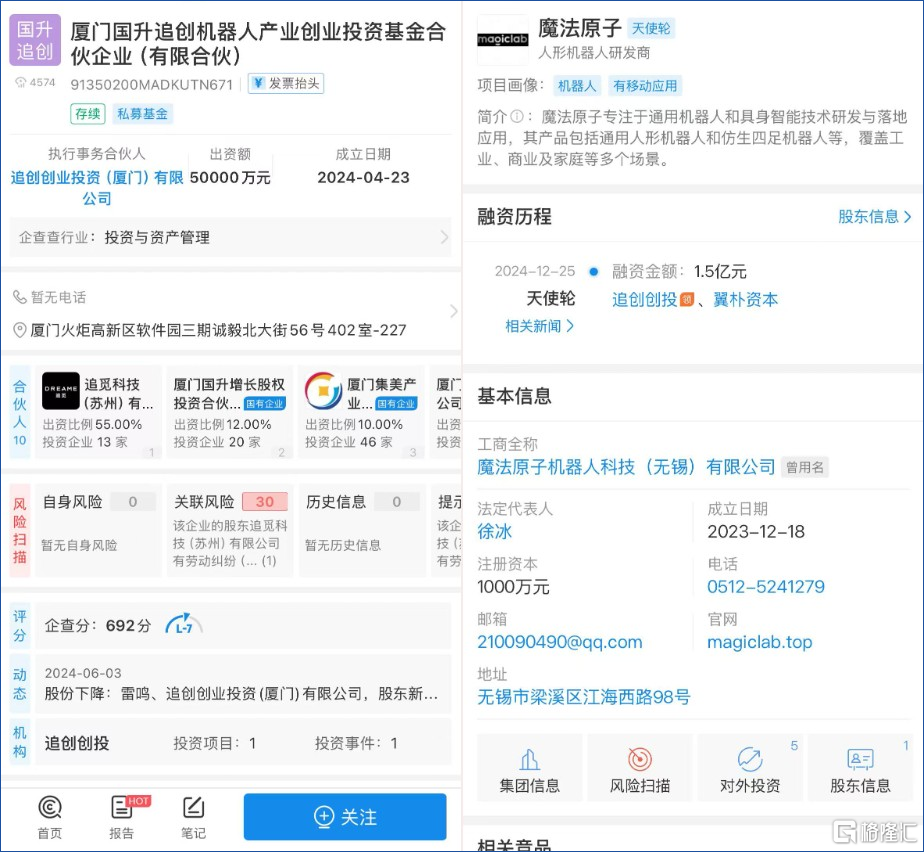Open investor 翼朴资本 link

click(745, 300)
